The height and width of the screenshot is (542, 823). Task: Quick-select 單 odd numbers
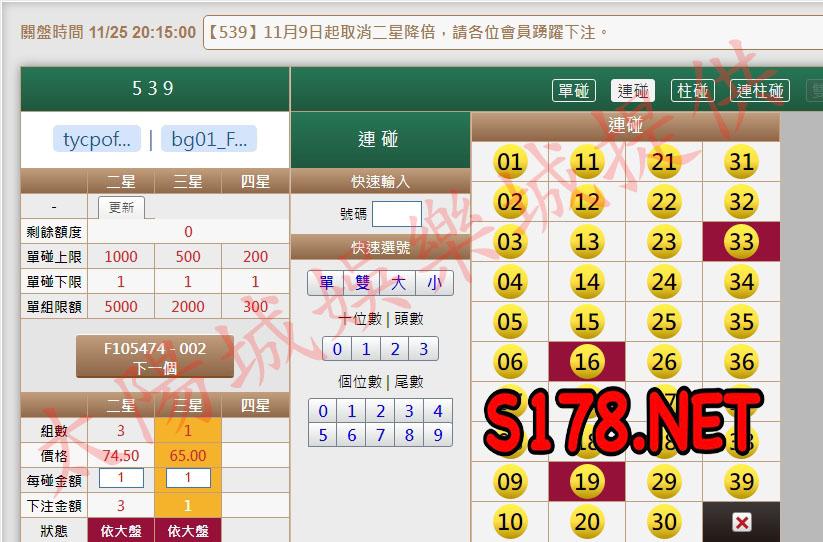(x=326, y=283)
